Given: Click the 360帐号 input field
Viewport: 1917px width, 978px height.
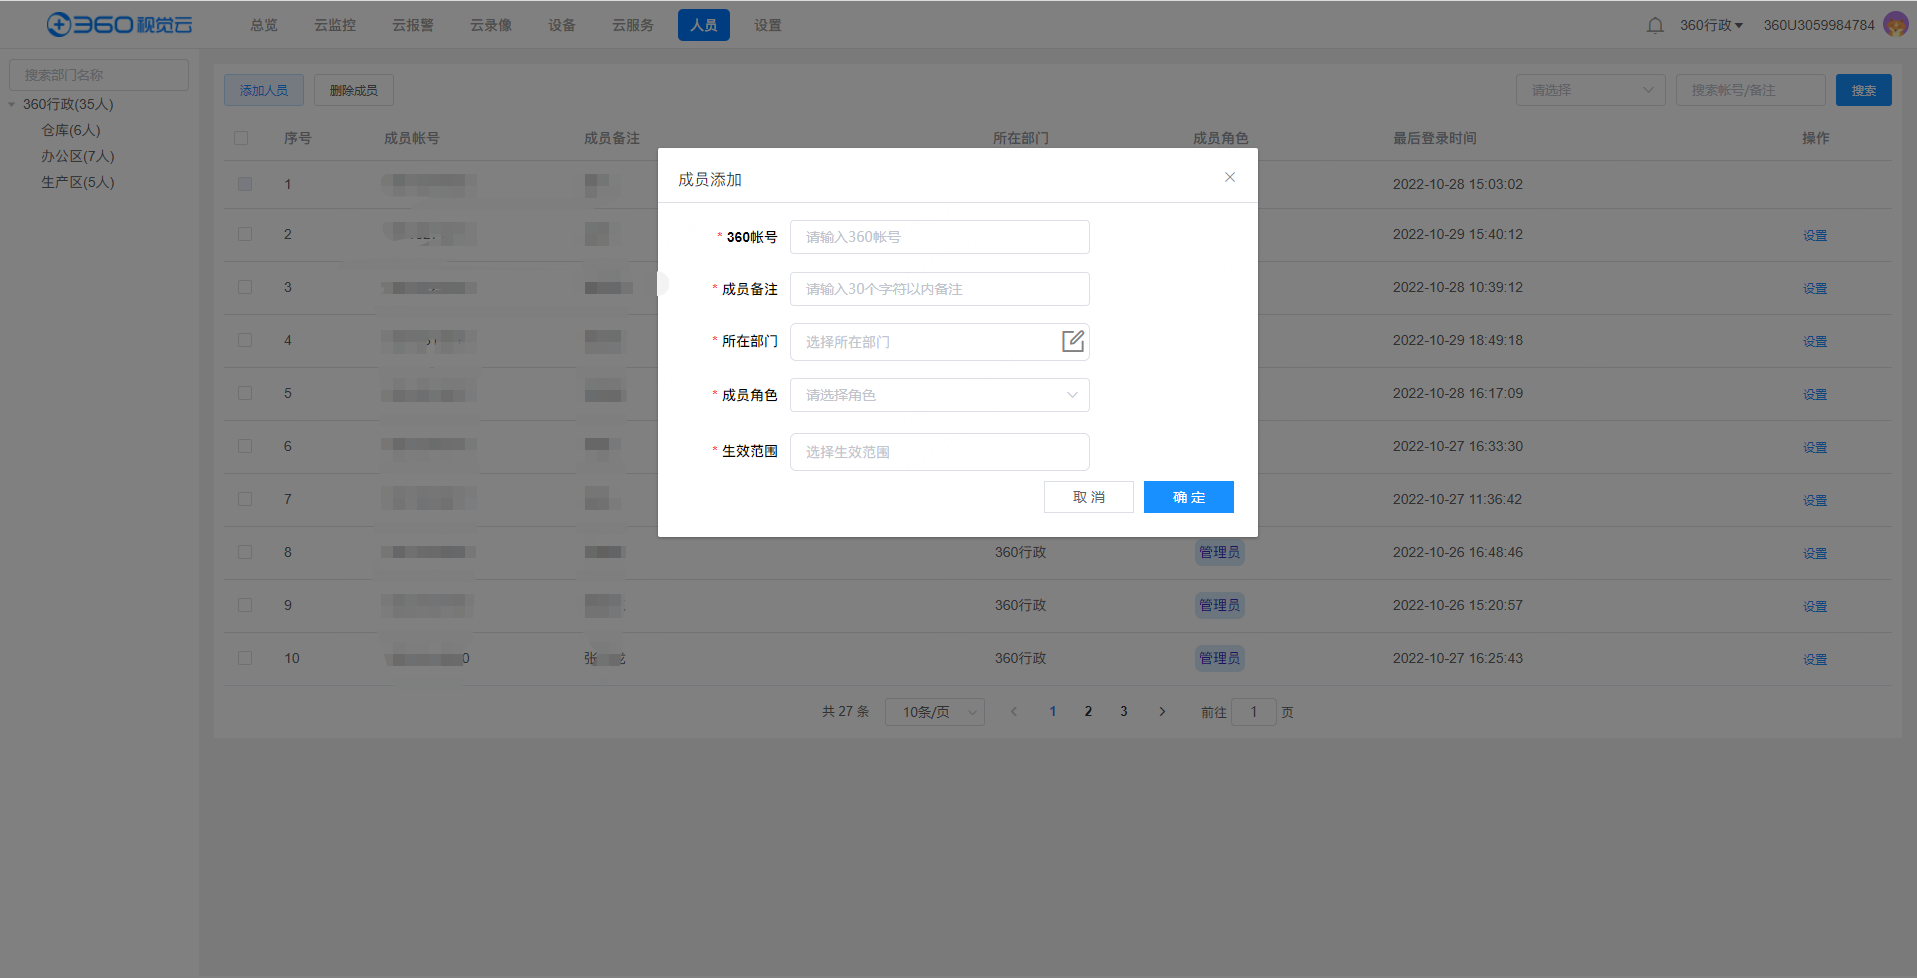Looking at the screenshot, I should 938,237.
